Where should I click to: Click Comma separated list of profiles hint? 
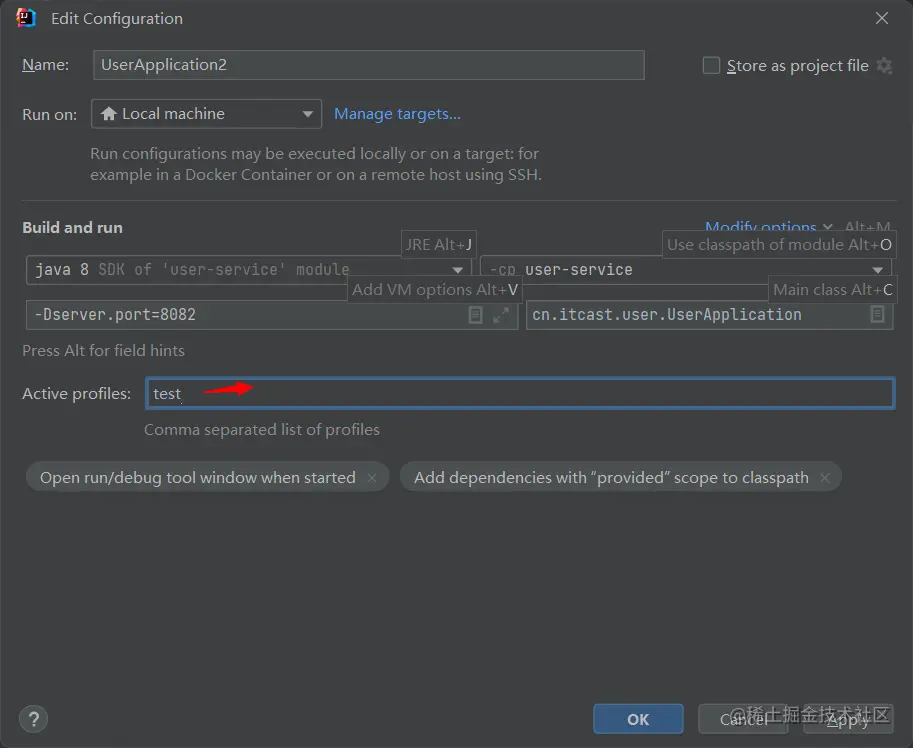point(261,430)
